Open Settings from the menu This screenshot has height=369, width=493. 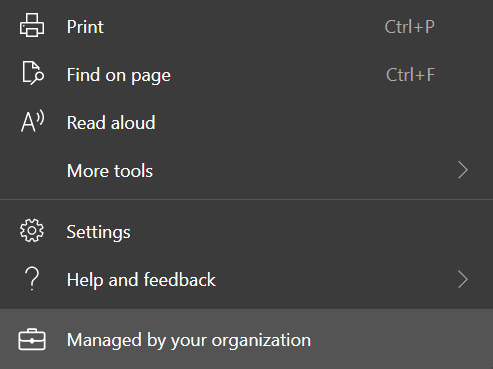[x=246, y=232]
